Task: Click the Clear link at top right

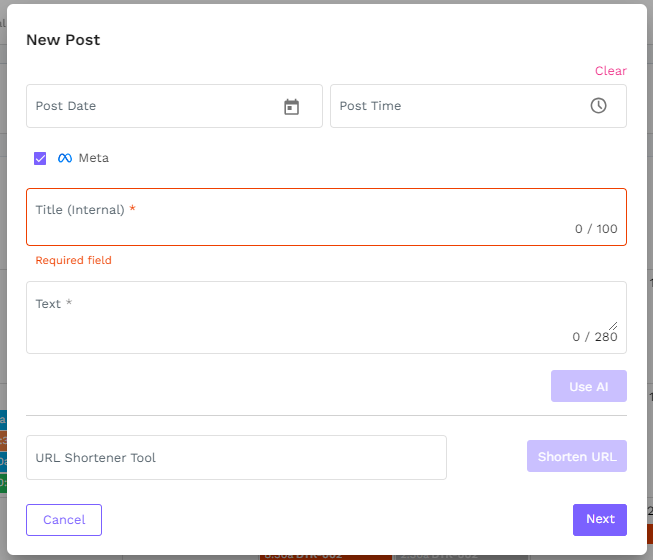Action: tap(610, 71)
